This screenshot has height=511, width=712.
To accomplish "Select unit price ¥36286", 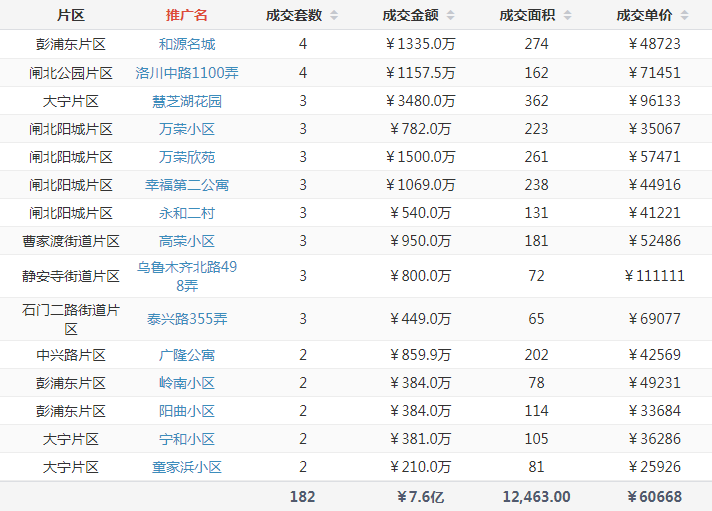I will (x=654, y=439).
